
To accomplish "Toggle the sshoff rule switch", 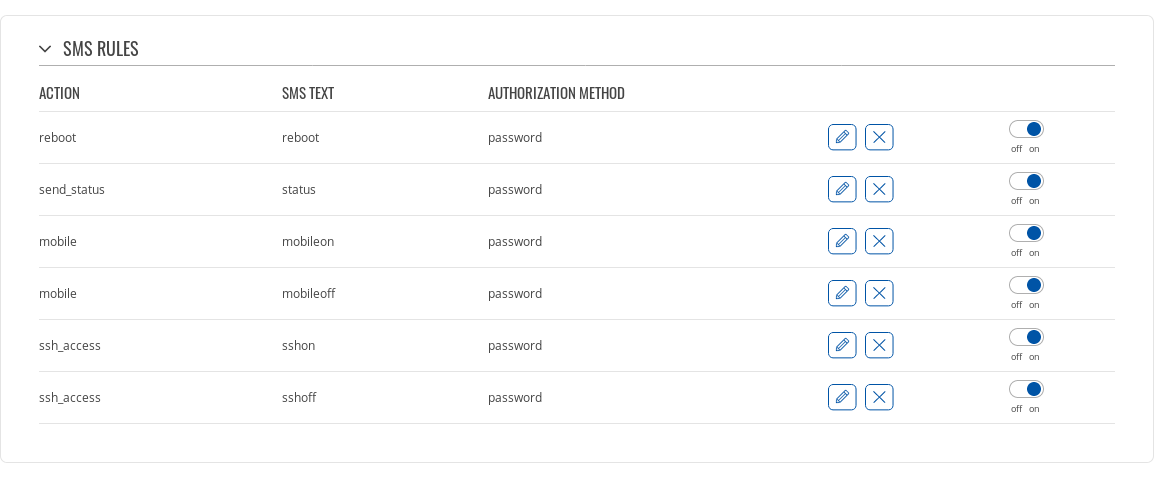I will click(1026, 389).
